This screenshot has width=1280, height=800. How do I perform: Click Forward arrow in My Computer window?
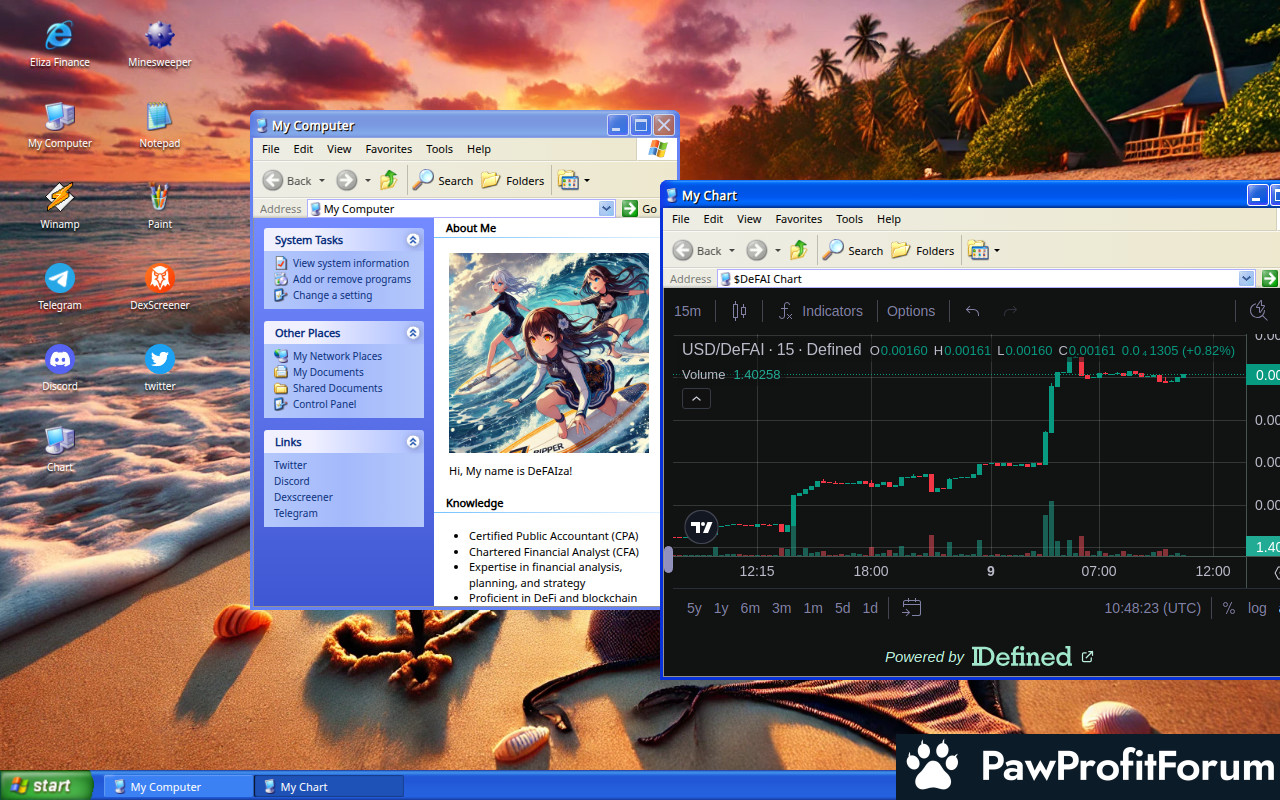[346, 180]
